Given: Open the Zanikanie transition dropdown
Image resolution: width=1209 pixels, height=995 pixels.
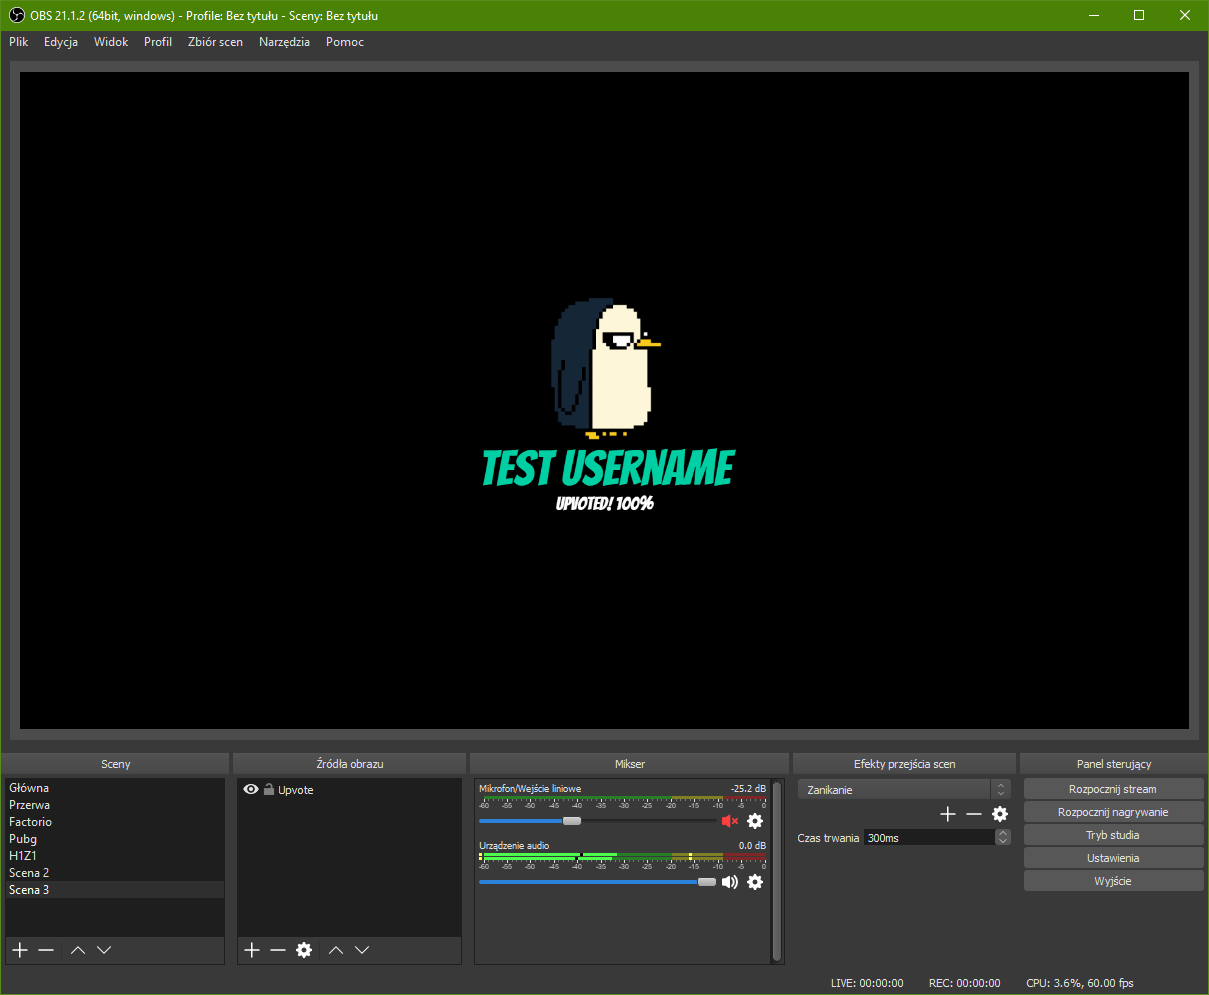Looking at the screenshot, I should tap(904, 790).
